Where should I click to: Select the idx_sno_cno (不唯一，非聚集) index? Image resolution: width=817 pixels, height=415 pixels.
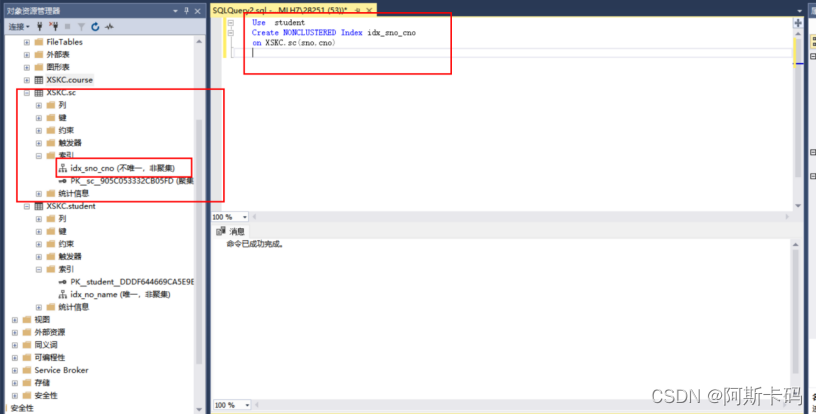(x=122, y=168)
